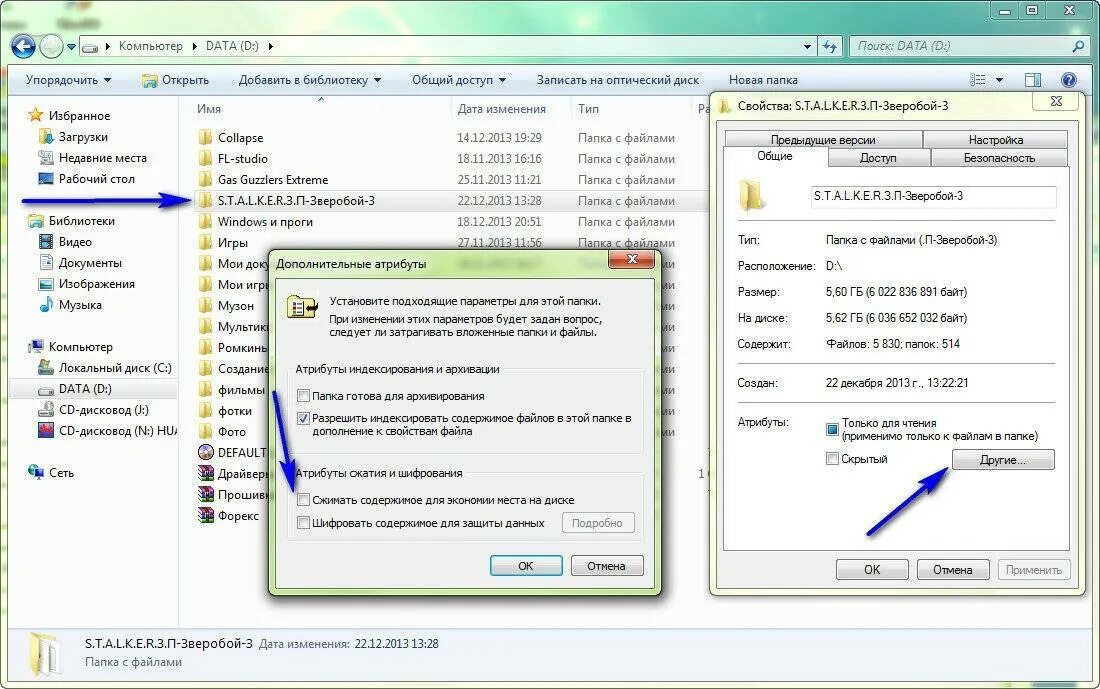This screenshot has height=689, width=1100.
Task: Open CD-дисковод (J:)
Action: pyautogui.click(x=103, y=410)
